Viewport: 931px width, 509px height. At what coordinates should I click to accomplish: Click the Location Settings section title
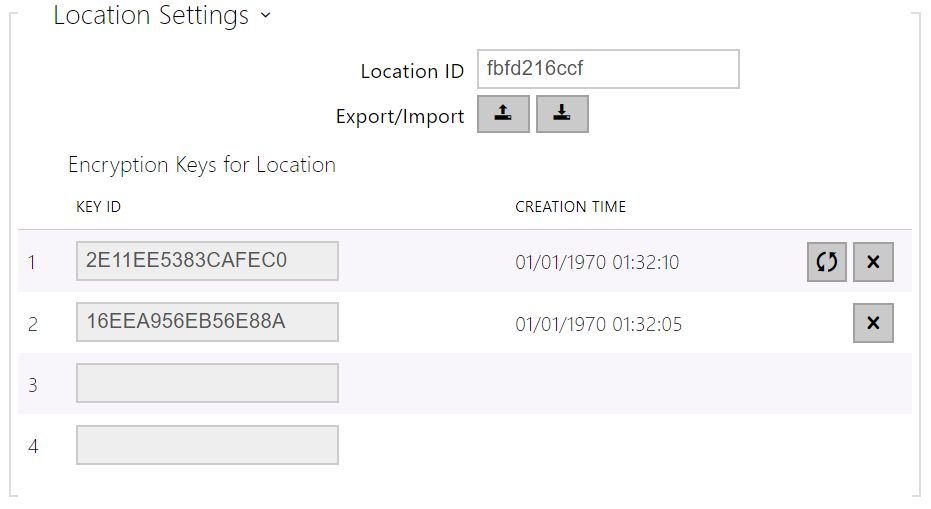151,16
